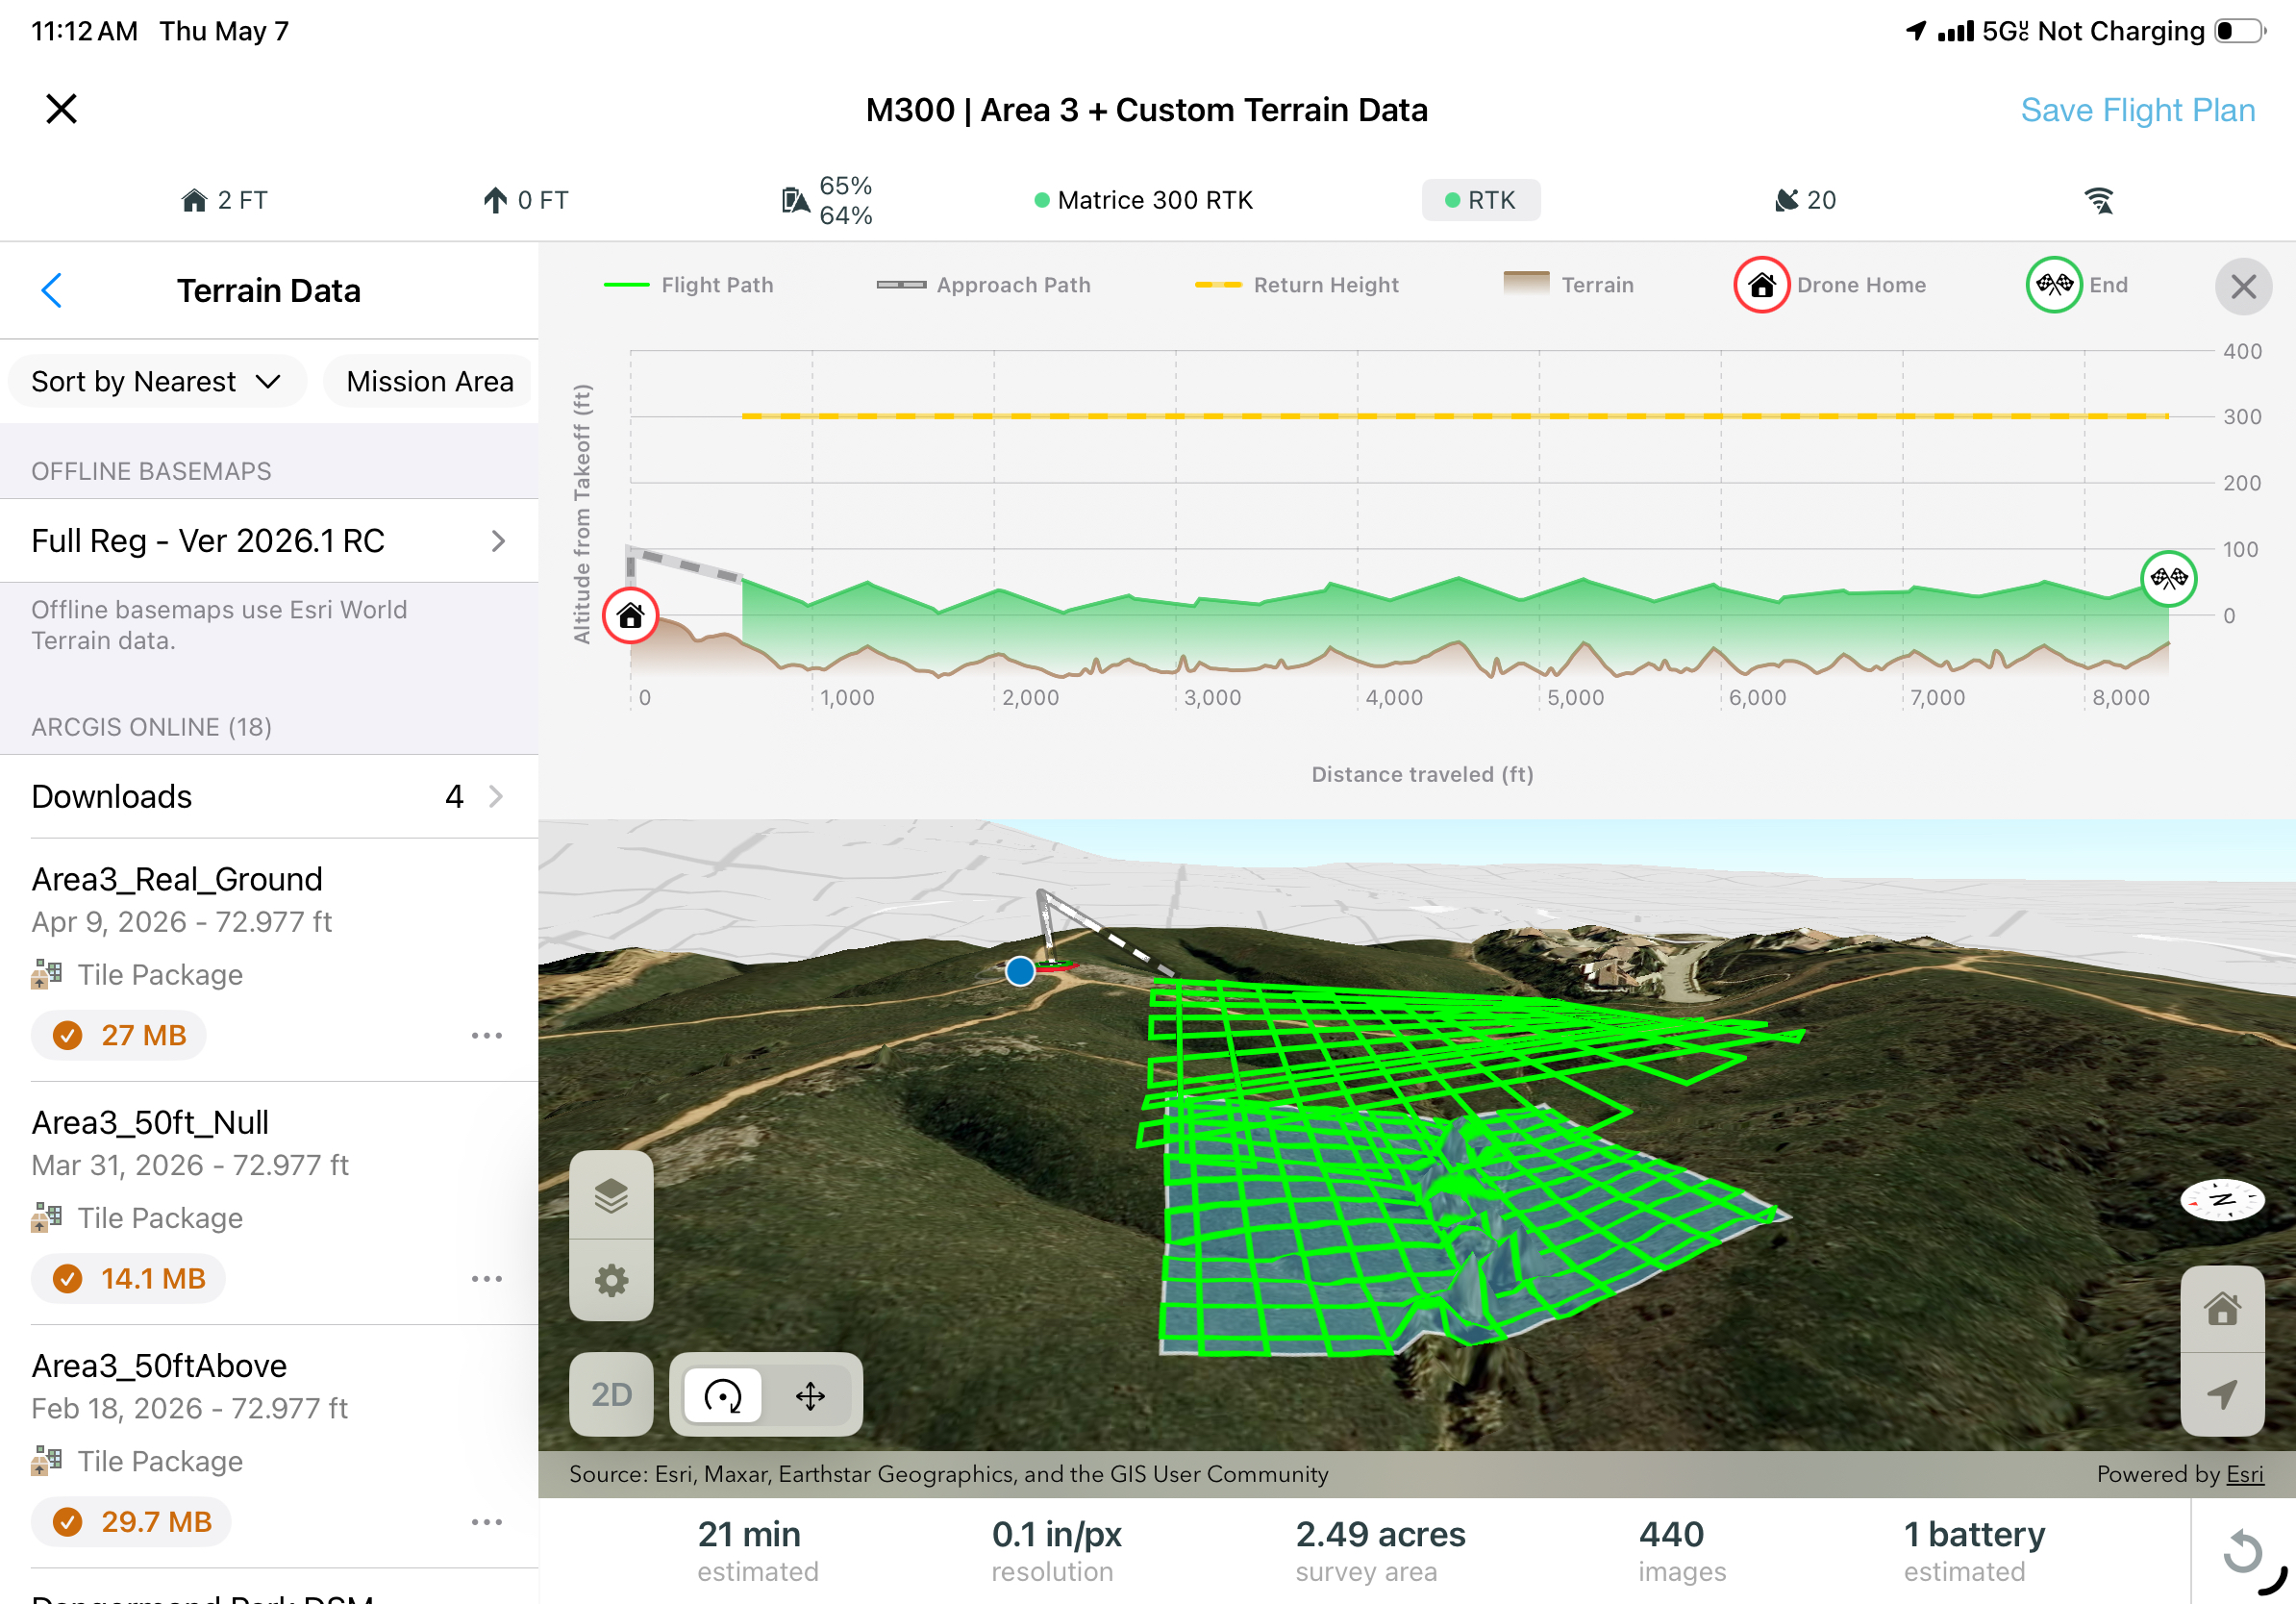Open the Sort by Nearest dropdown

coord(156,381)
